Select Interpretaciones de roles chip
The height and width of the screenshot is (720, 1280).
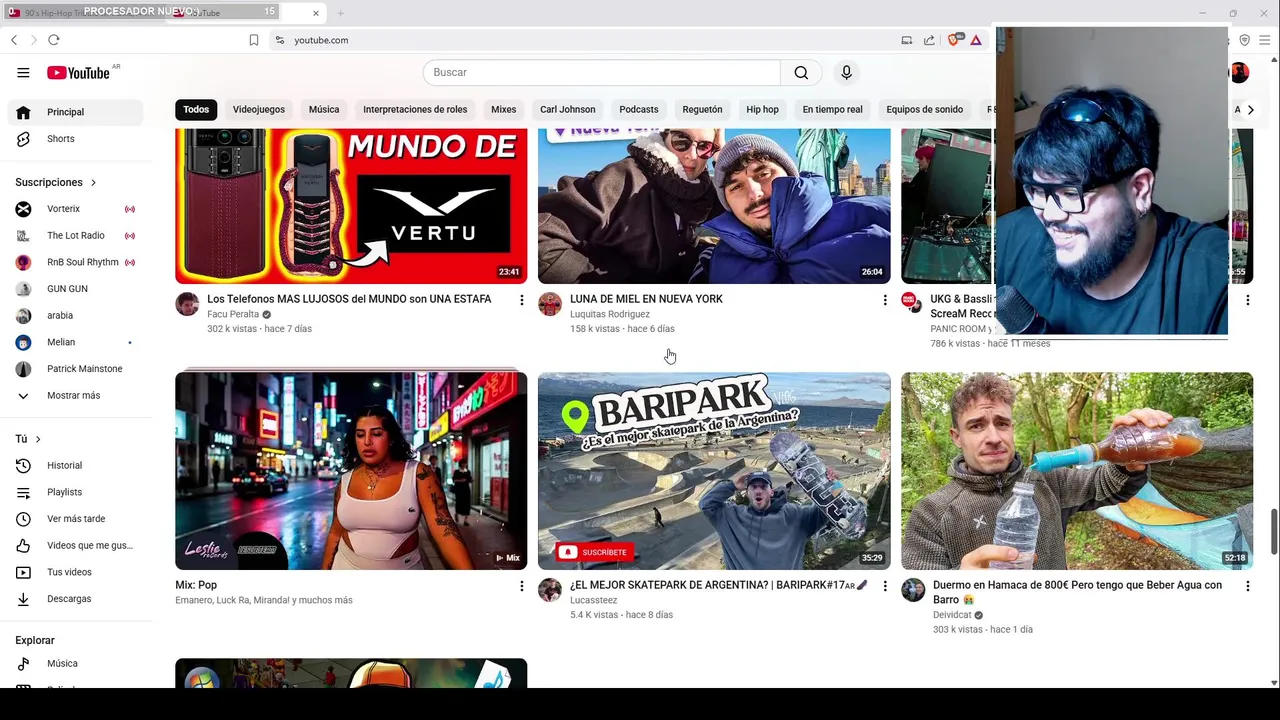click(415, 110)
